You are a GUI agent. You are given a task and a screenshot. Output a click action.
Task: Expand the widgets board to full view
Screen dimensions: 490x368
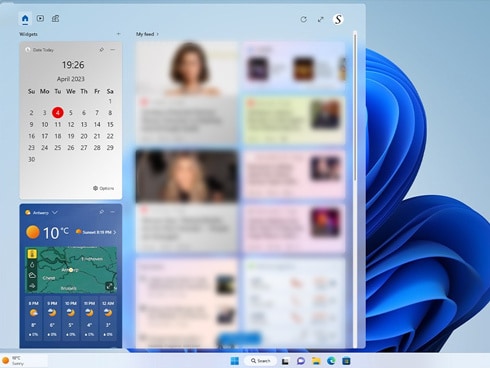[321, 19]
